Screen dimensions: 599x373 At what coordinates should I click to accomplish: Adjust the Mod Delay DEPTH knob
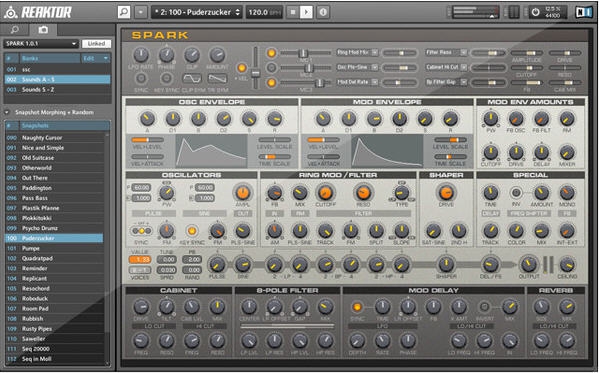(x=357, y=340)
